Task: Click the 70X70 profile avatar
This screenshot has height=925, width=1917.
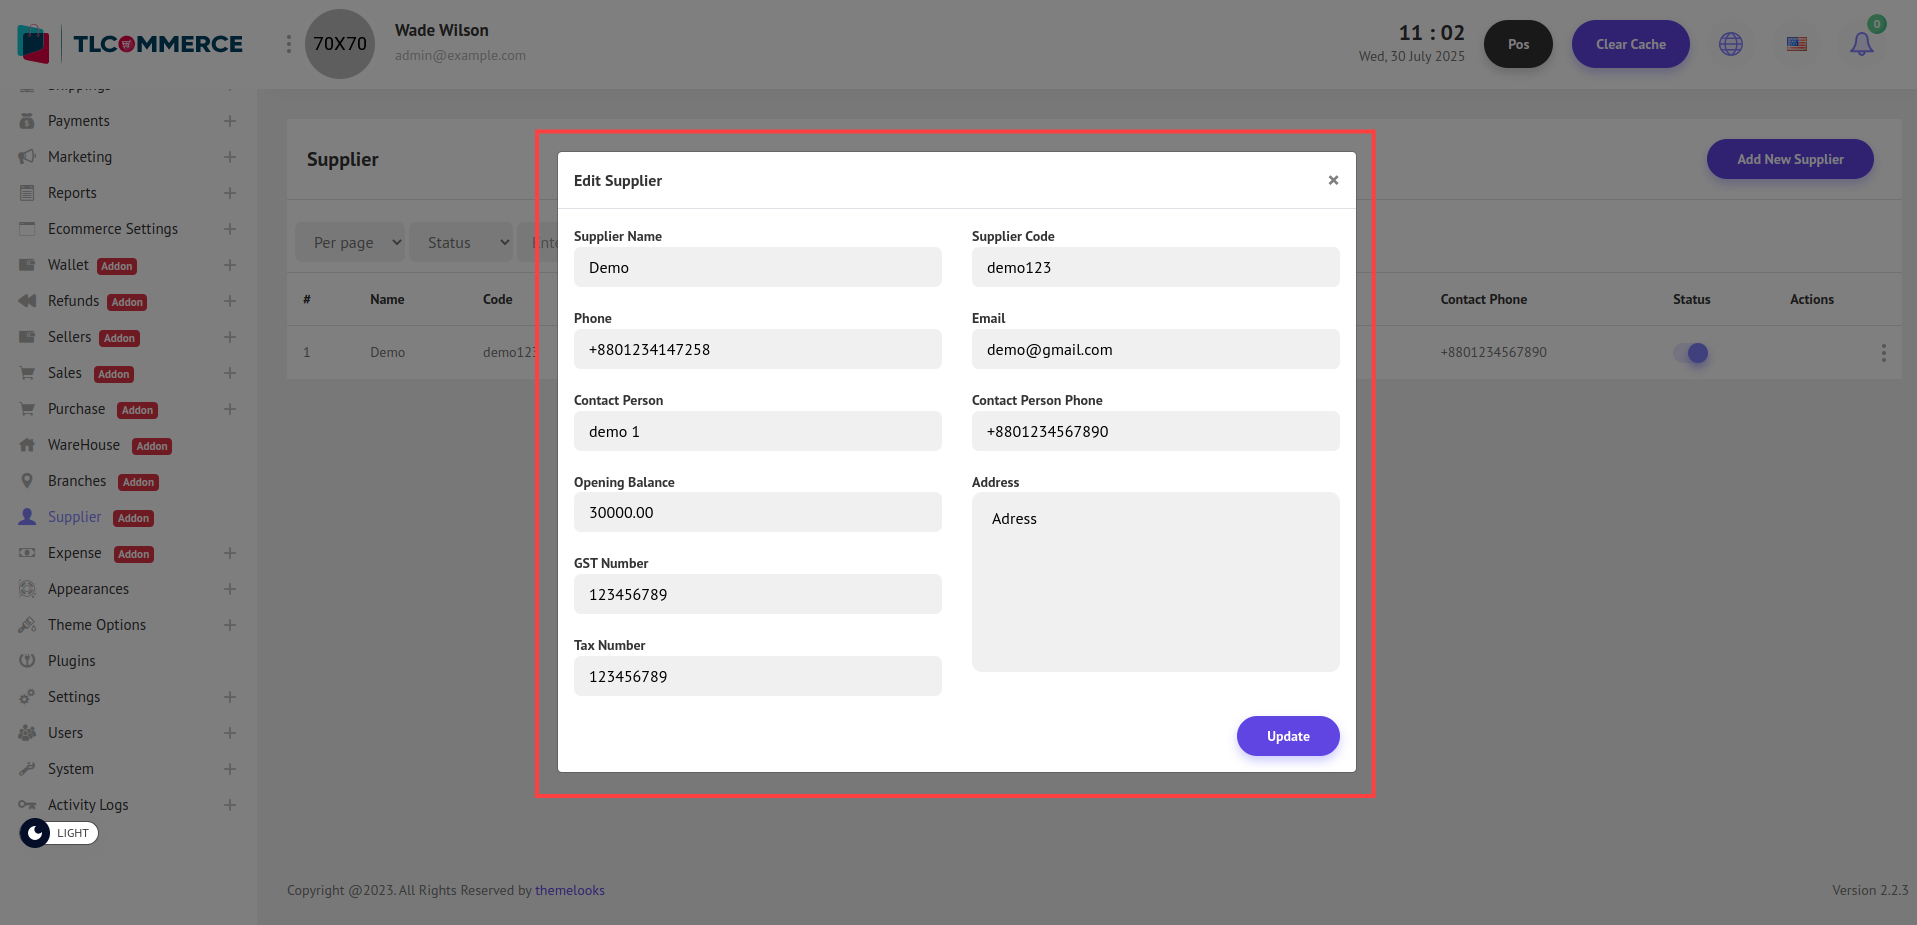Action: coord(340,44)
